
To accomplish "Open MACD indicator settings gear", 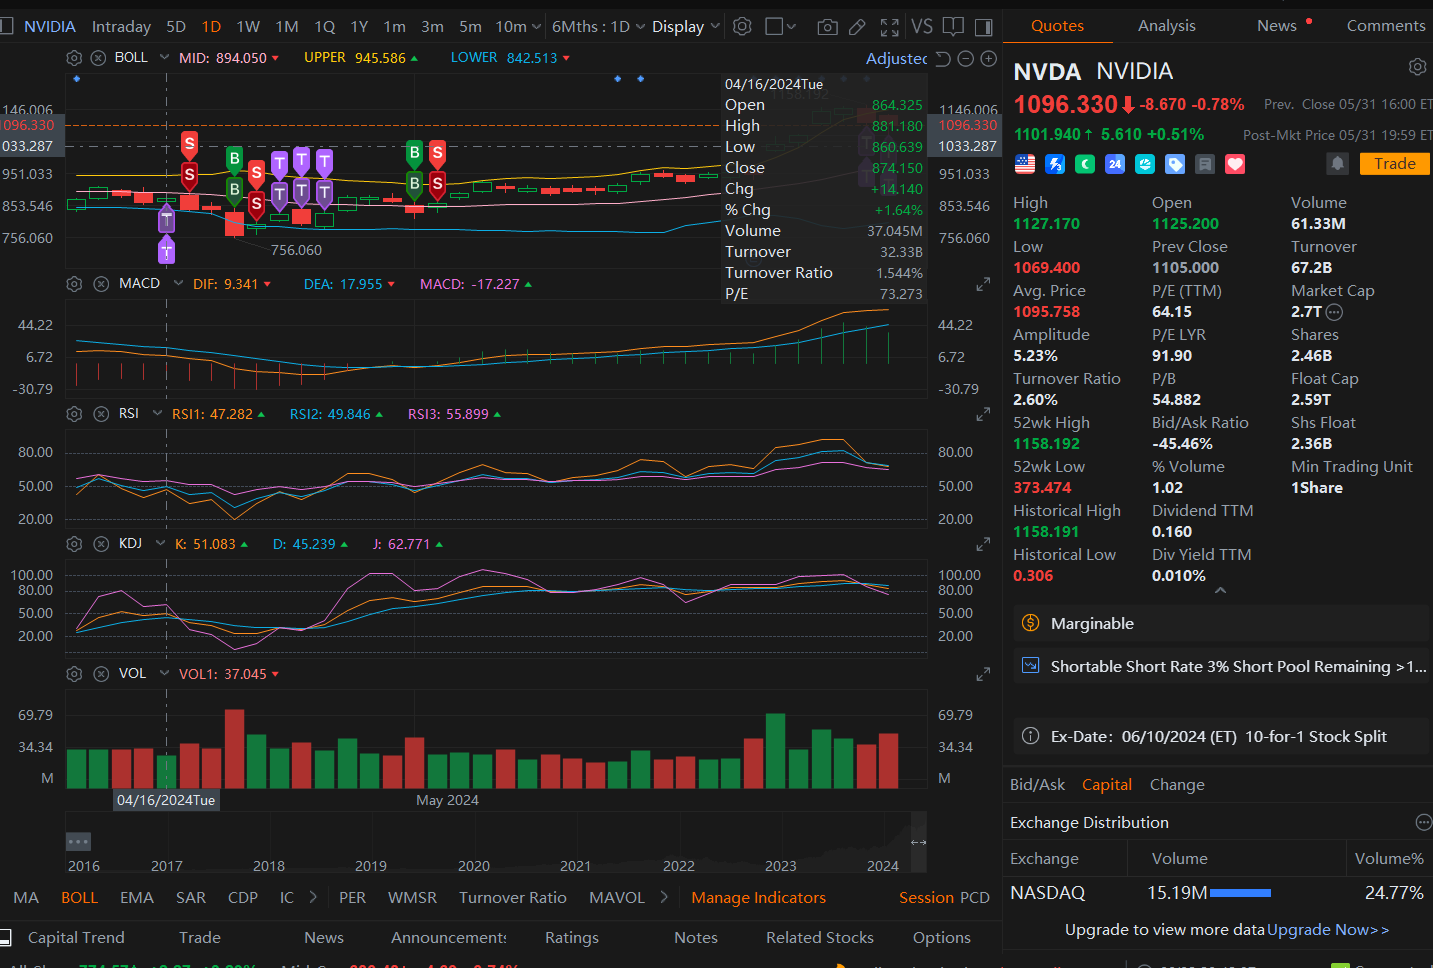I will click(74, 284).
